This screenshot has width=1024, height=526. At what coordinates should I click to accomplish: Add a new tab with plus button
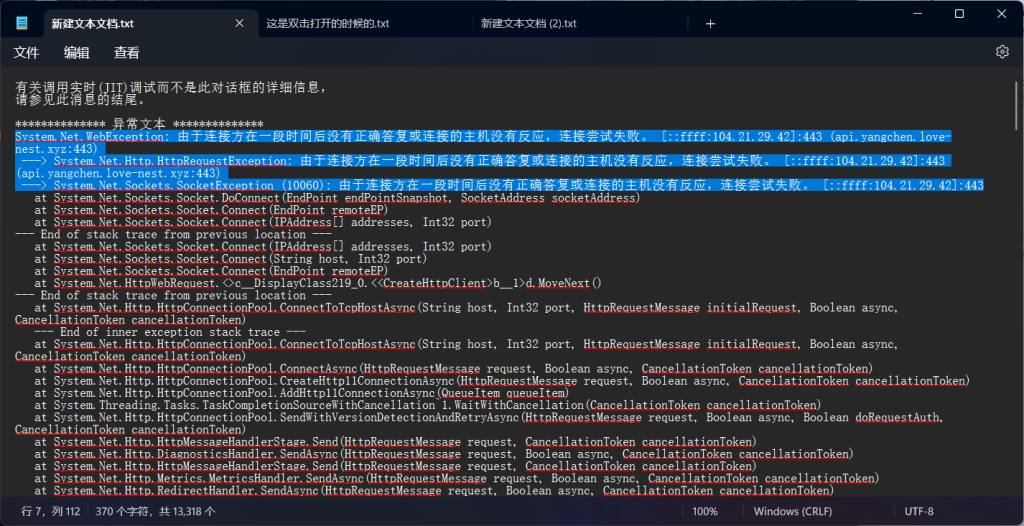[710, 23]
